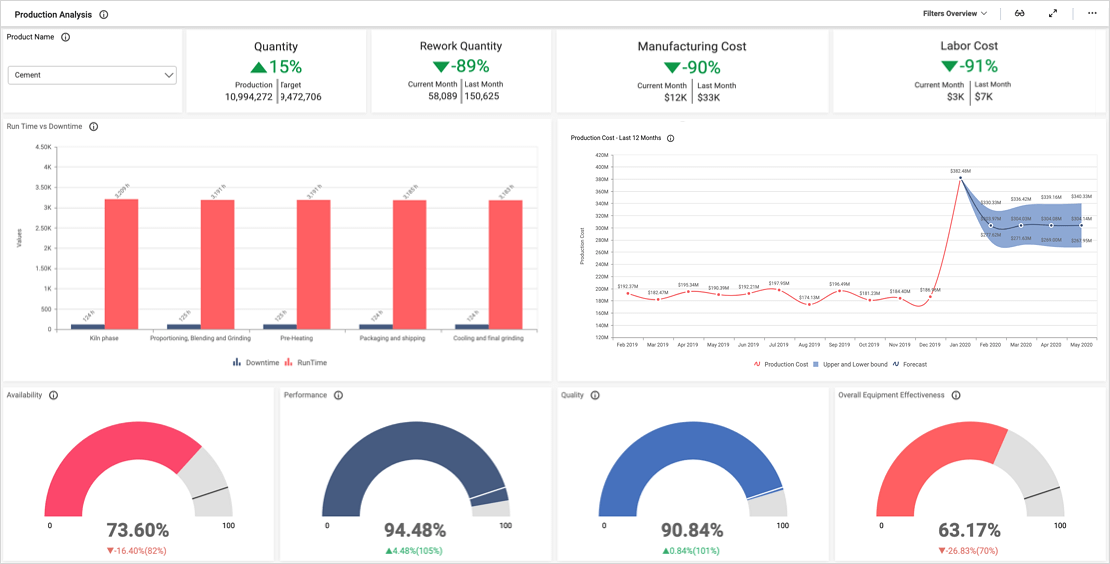Select the Manufacturing Cost -90% KPI card
Screen dimensions: 1110x564
[692, 70]
